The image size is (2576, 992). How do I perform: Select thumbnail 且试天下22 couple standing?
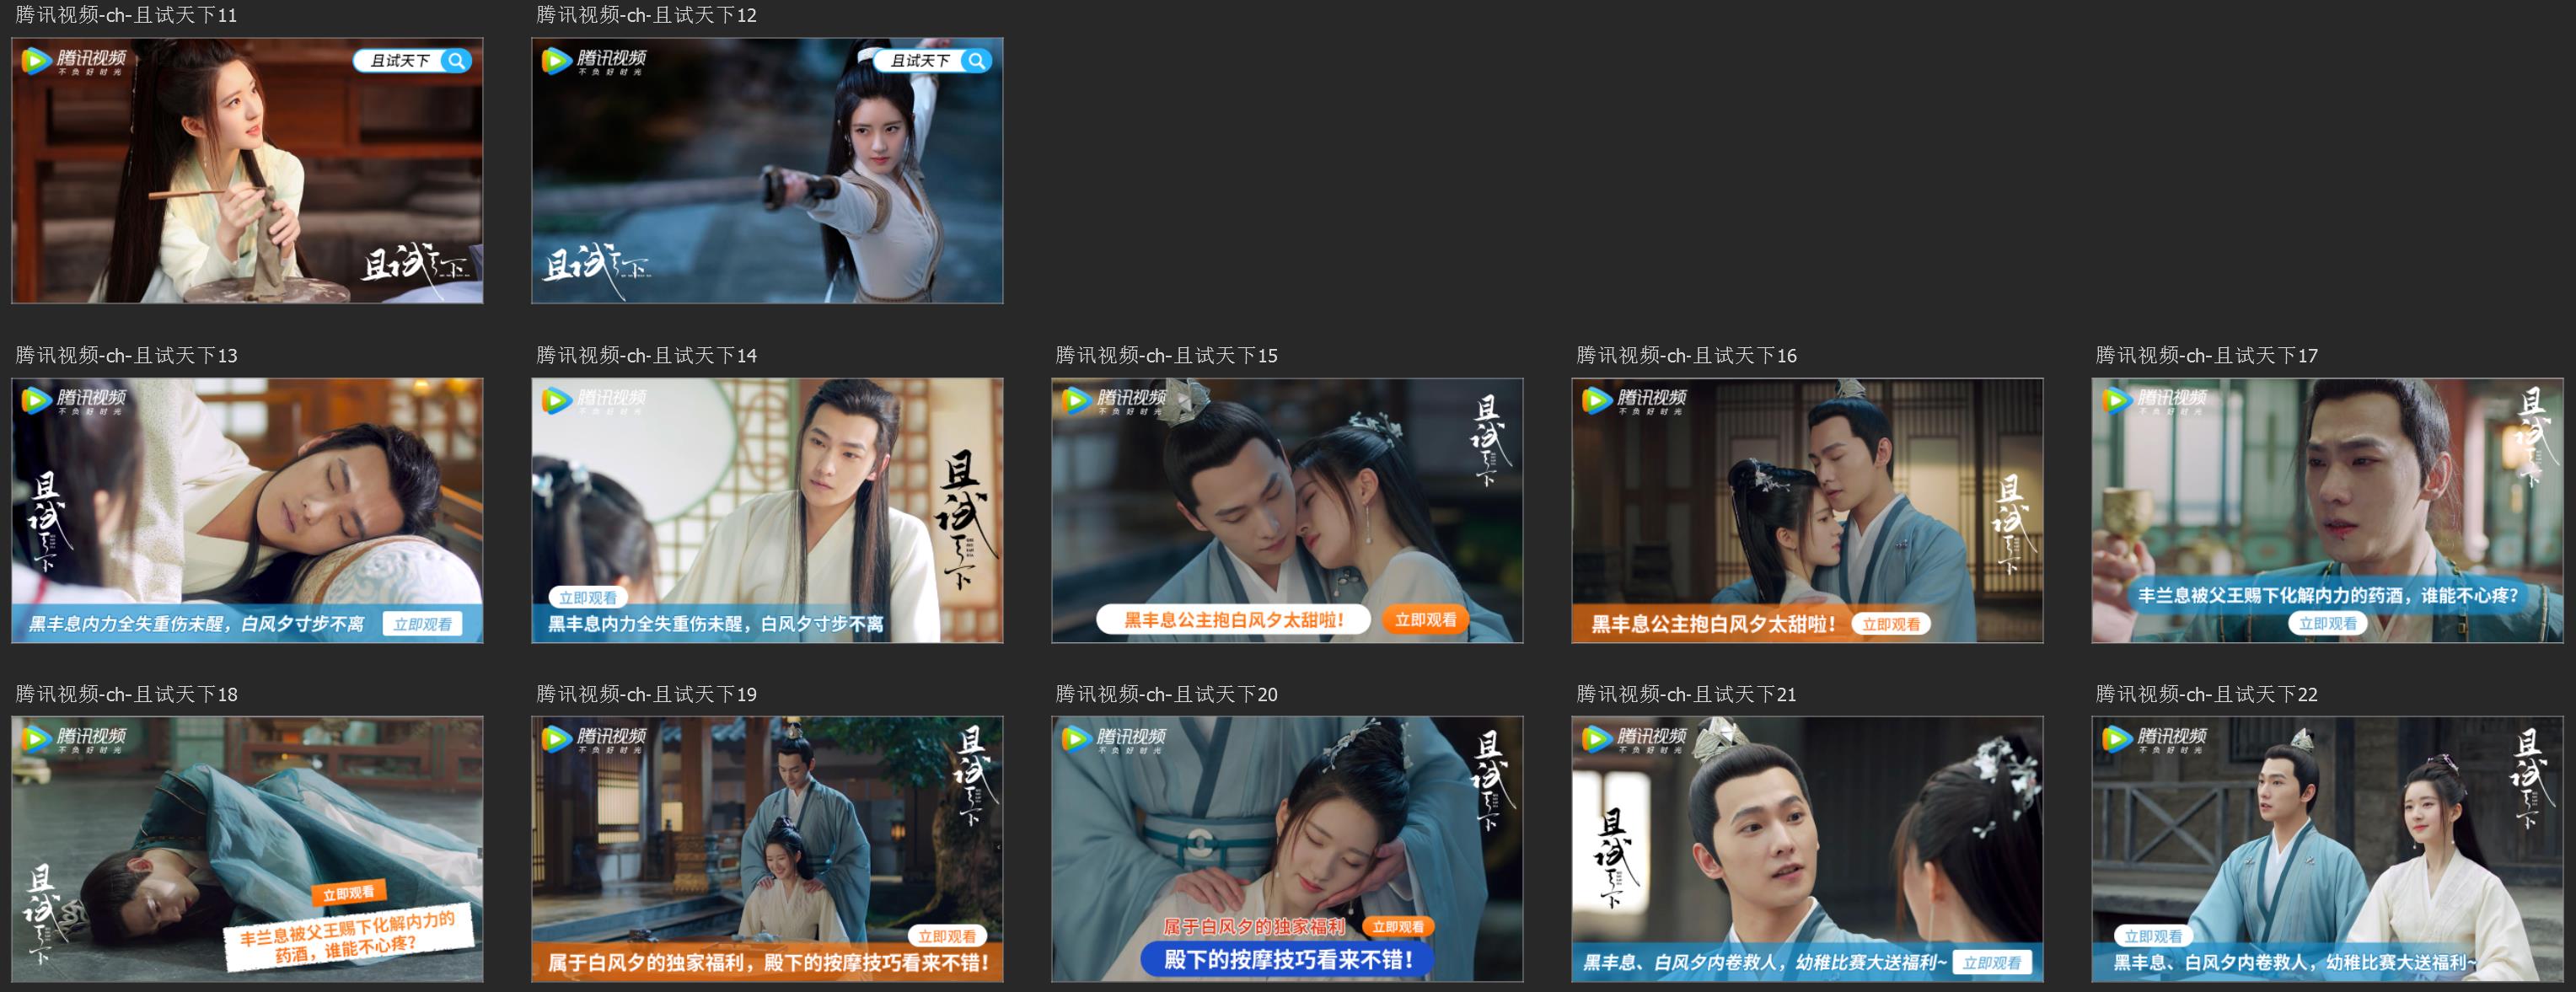[2327, 849]
